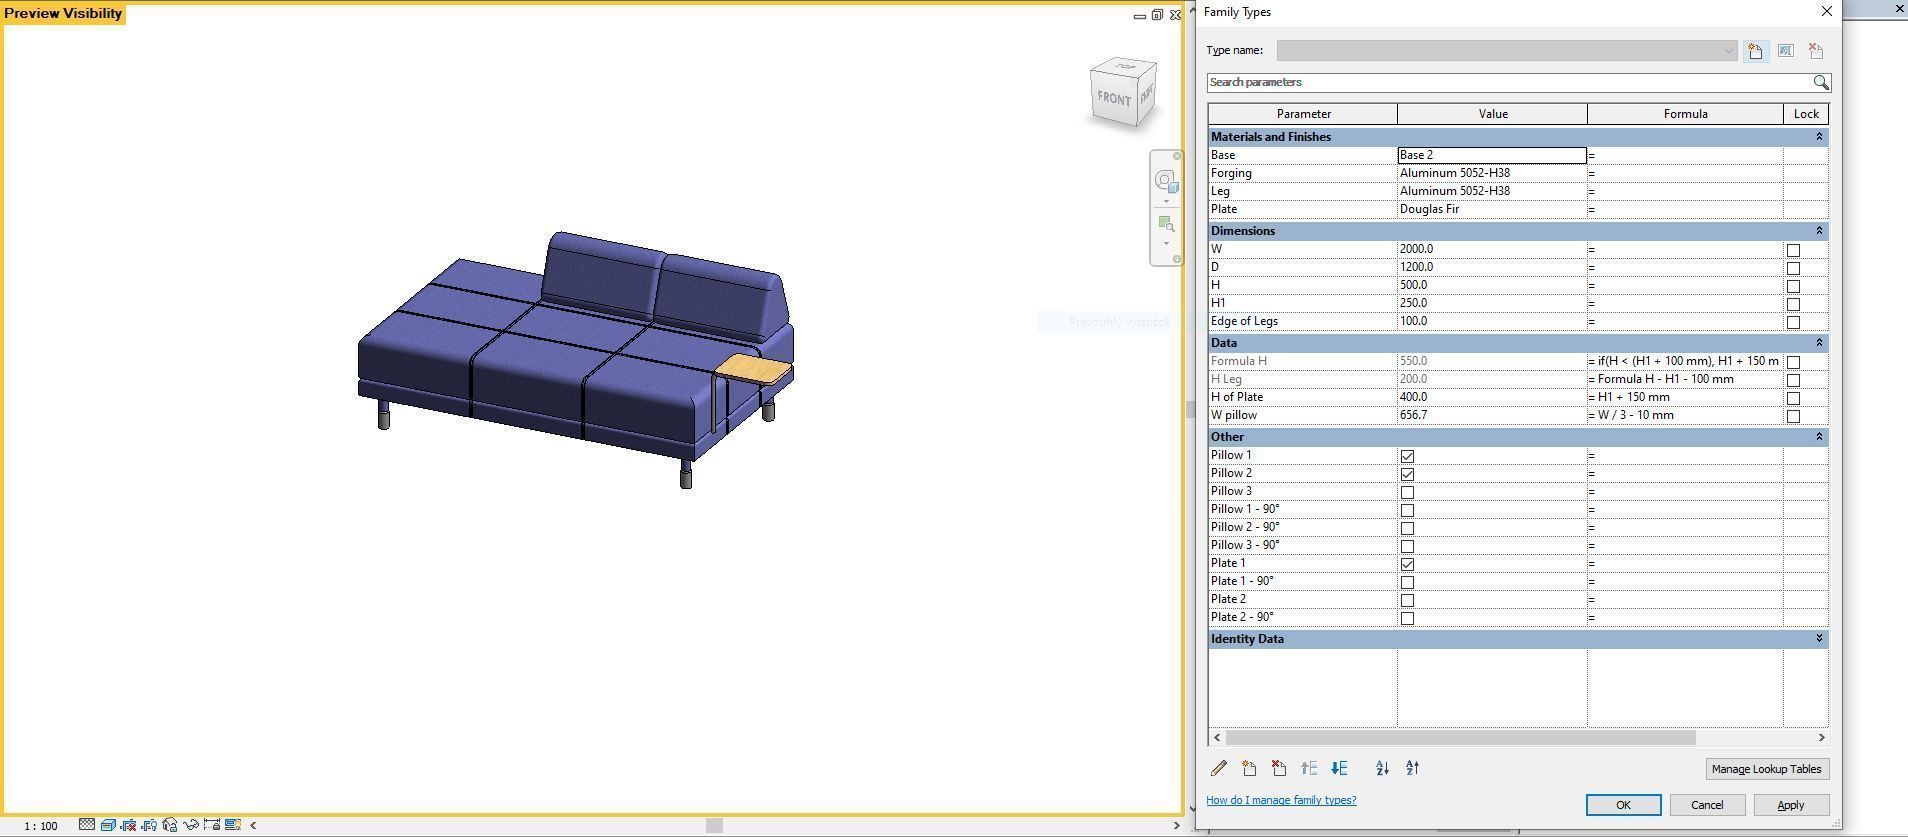Click the Edit Parameter pencil icon

(1218, 768)
